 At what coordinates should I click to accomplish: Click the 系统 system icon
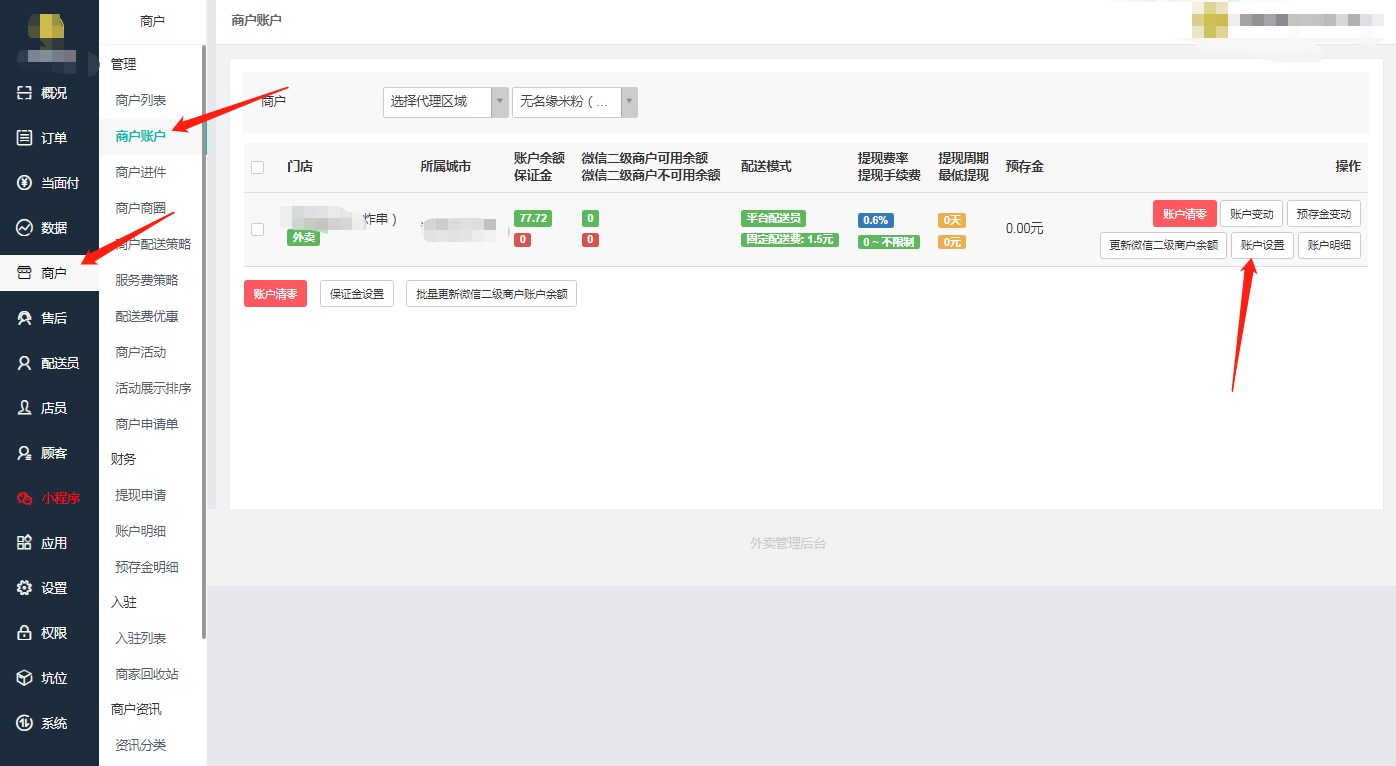(x=25, y=723)
